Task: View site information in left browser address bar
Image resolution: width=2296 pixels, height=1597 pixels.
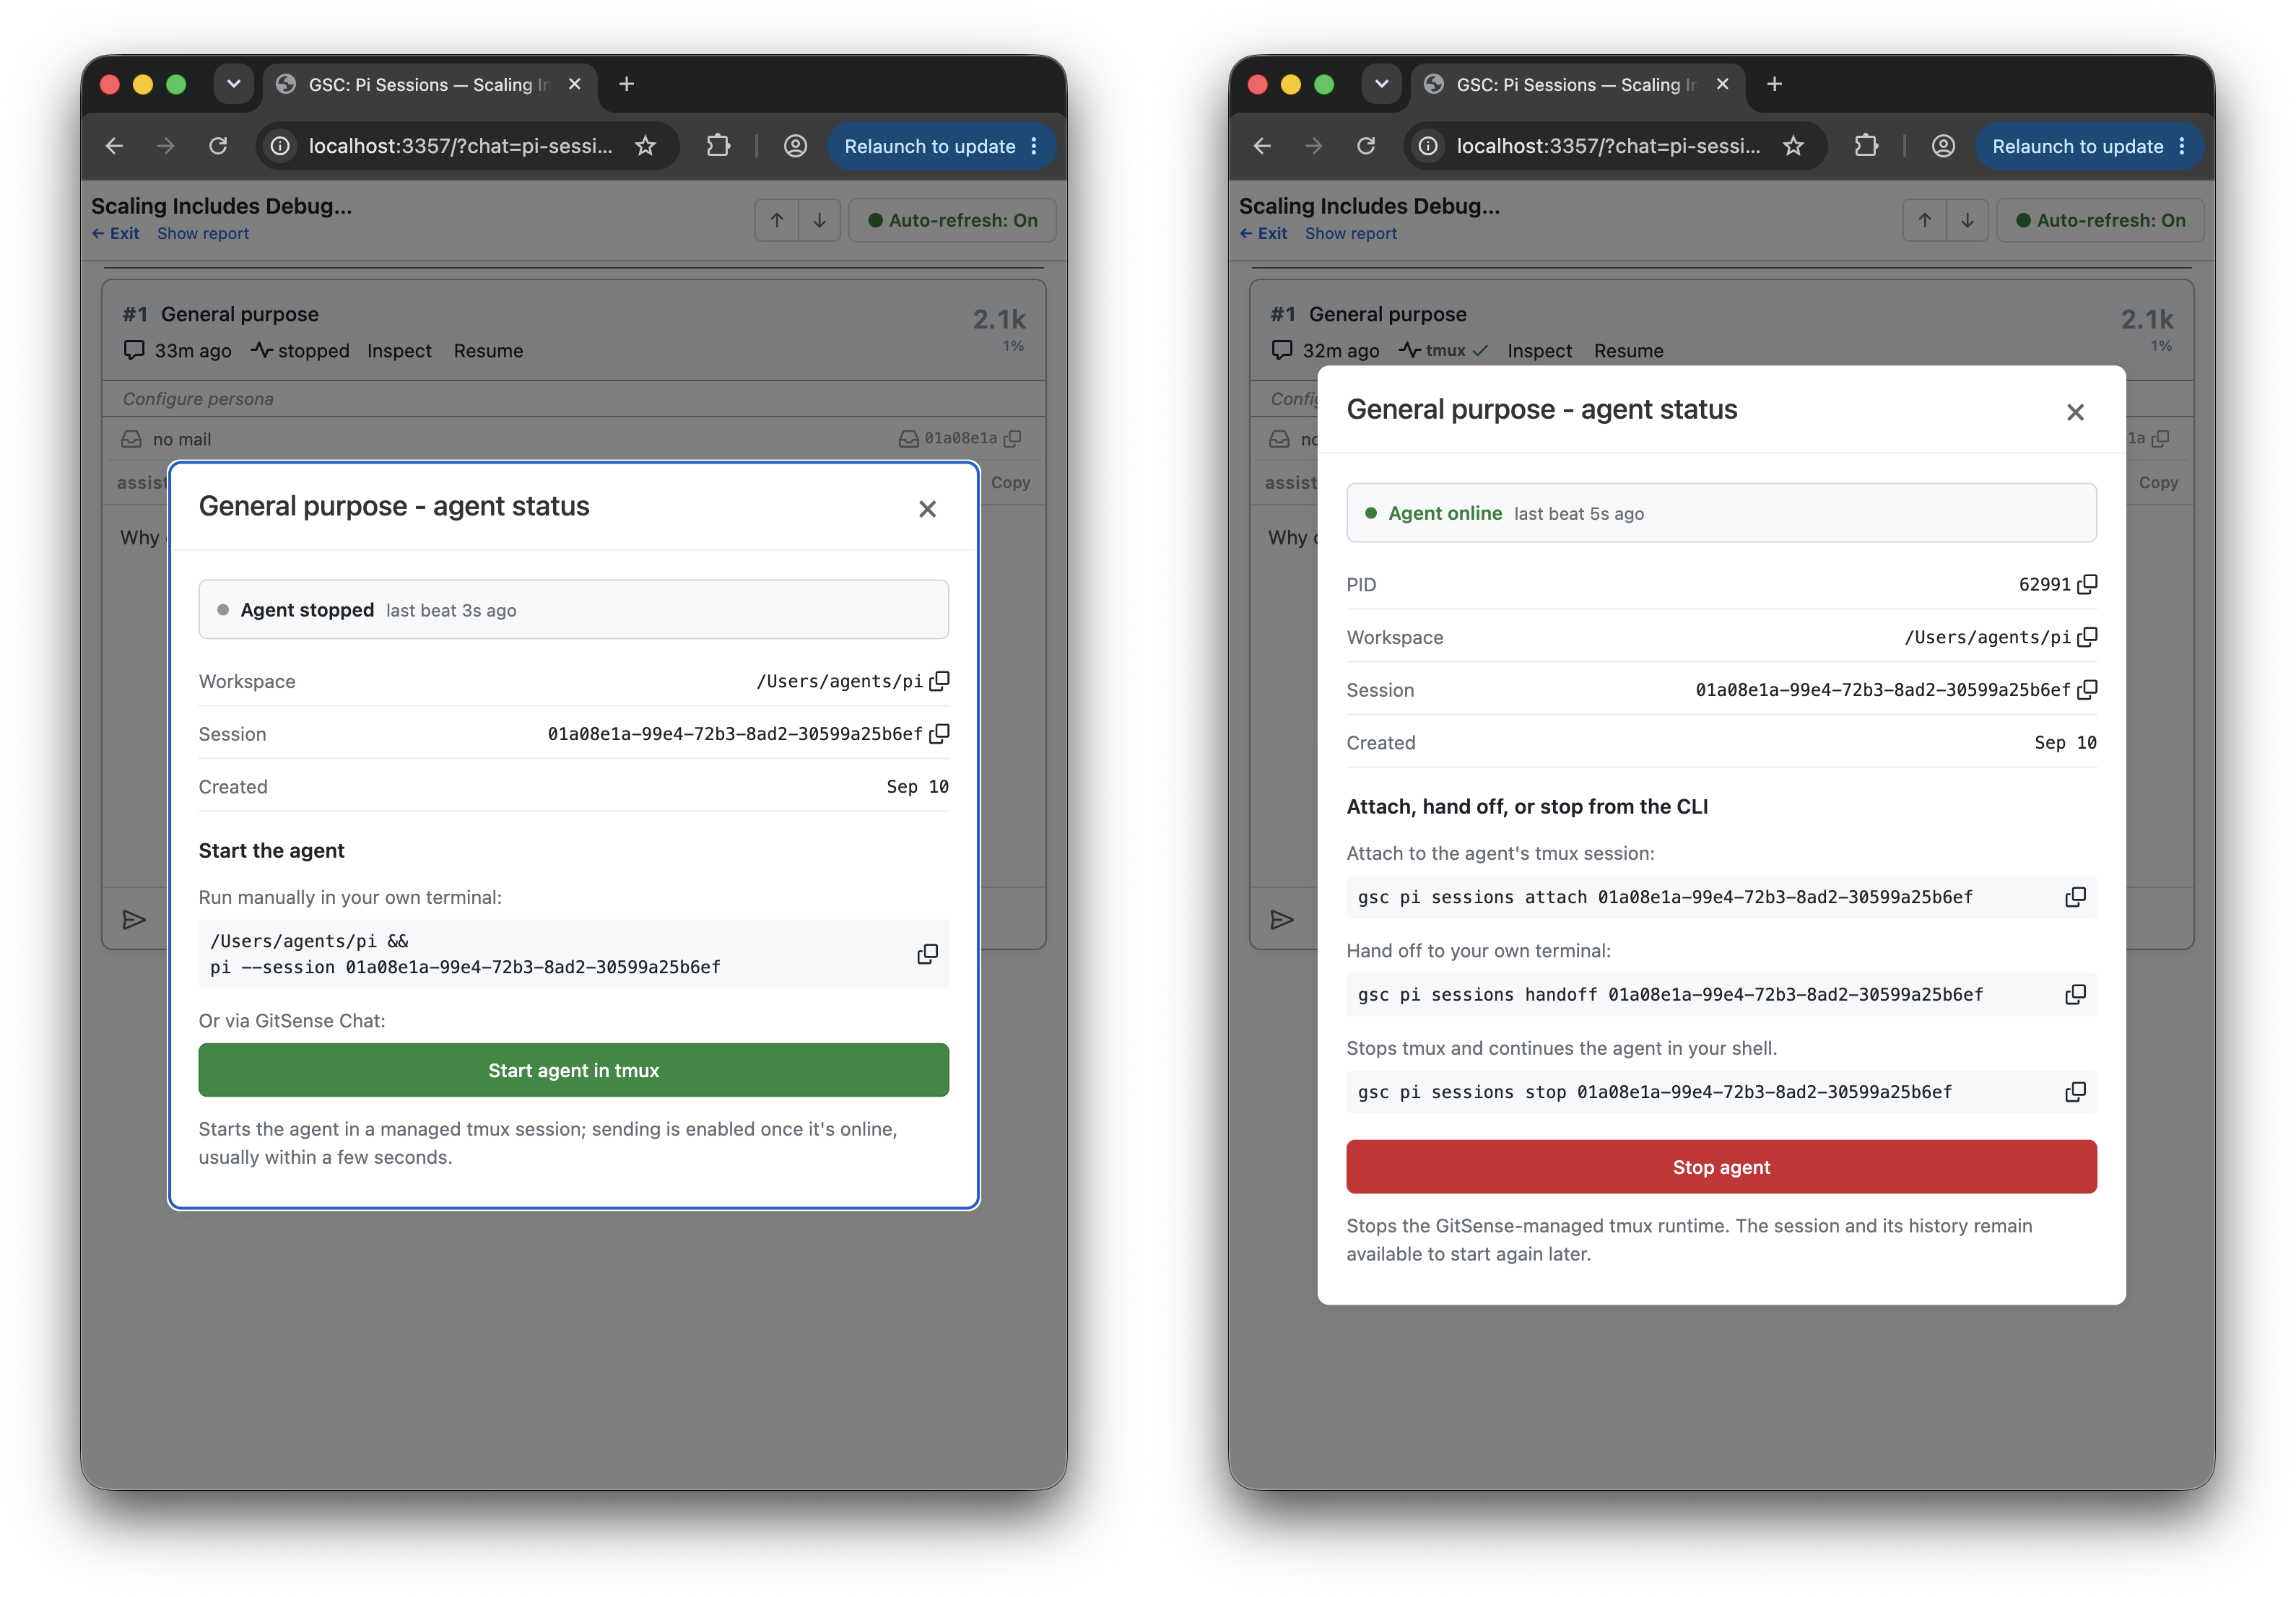Action: [281, 146]
